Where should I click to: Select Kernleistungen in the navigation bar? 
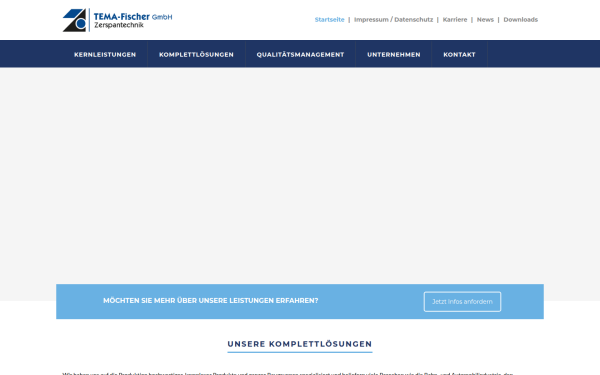click(x=105, y=54)
